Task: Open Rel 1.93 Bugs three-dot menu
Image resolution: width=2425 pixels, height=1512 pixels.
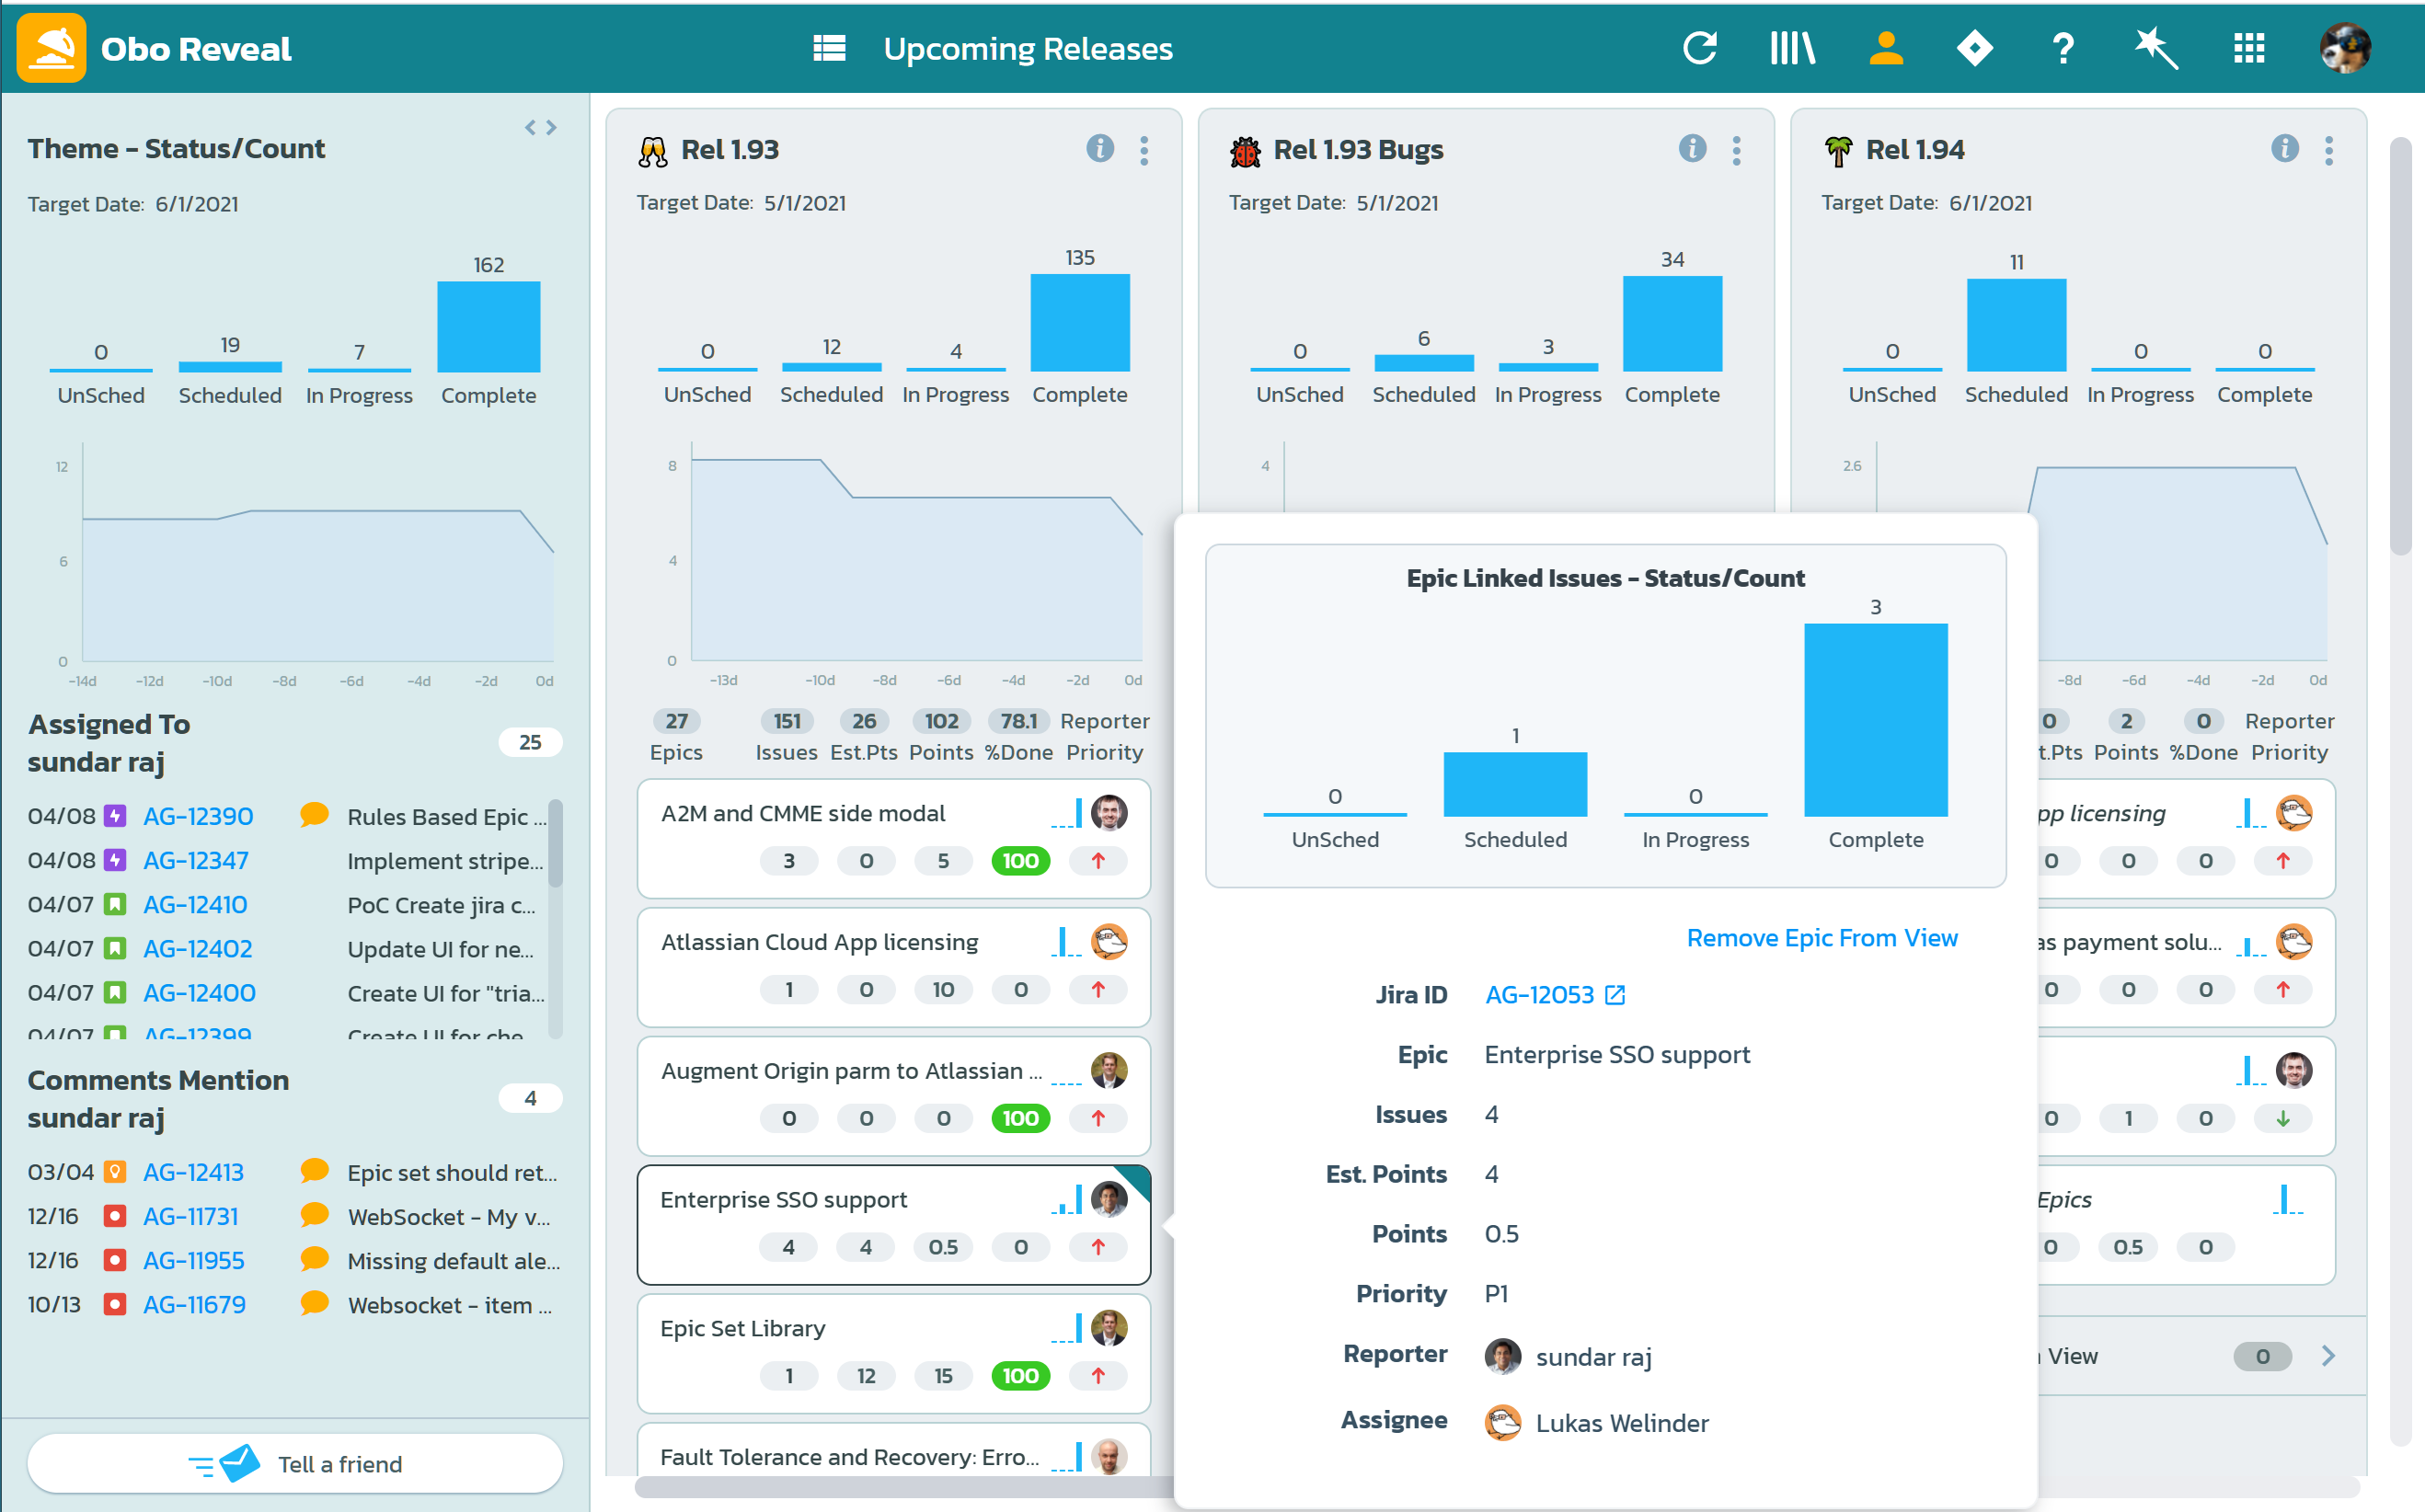Action: click(1736, 150)
